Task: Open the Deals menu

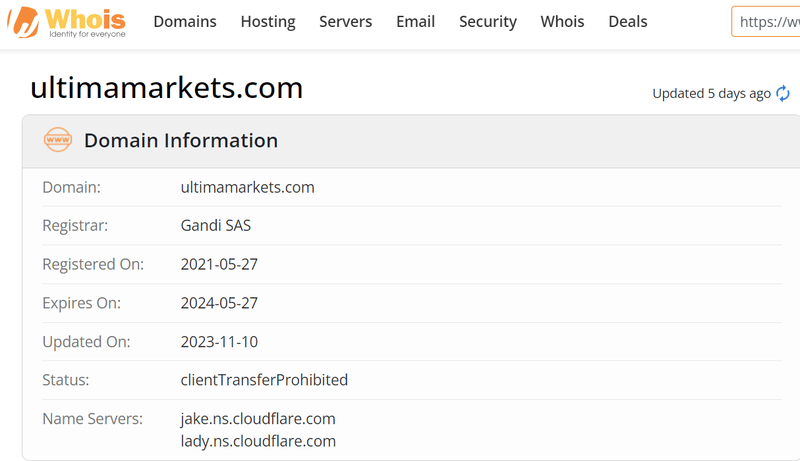Action: click(628, 21)
